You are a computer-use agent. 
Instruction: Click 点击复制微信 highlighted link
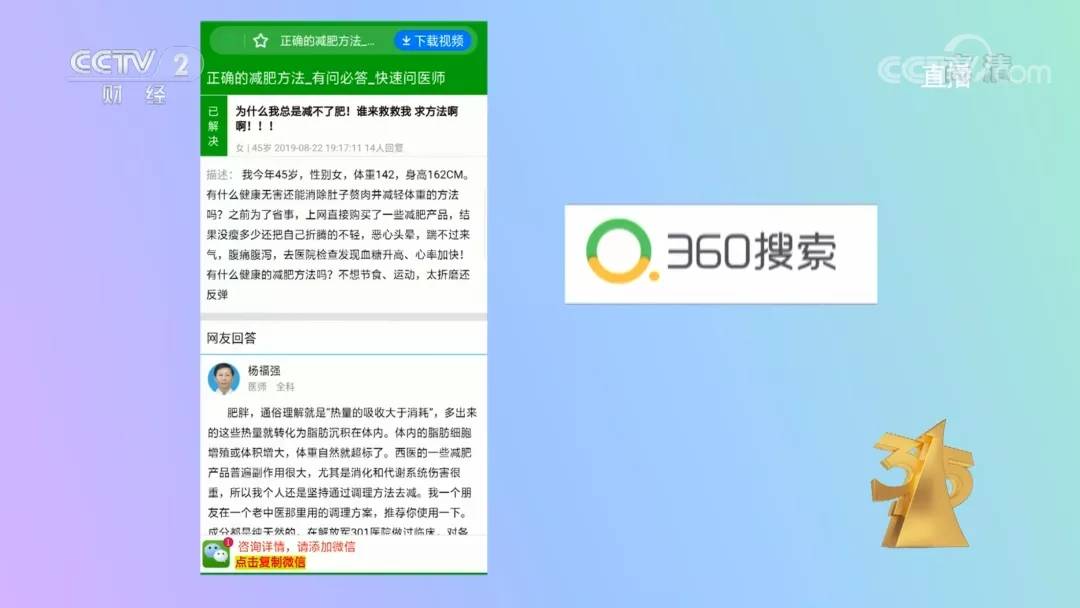click(x=270, y=562)
